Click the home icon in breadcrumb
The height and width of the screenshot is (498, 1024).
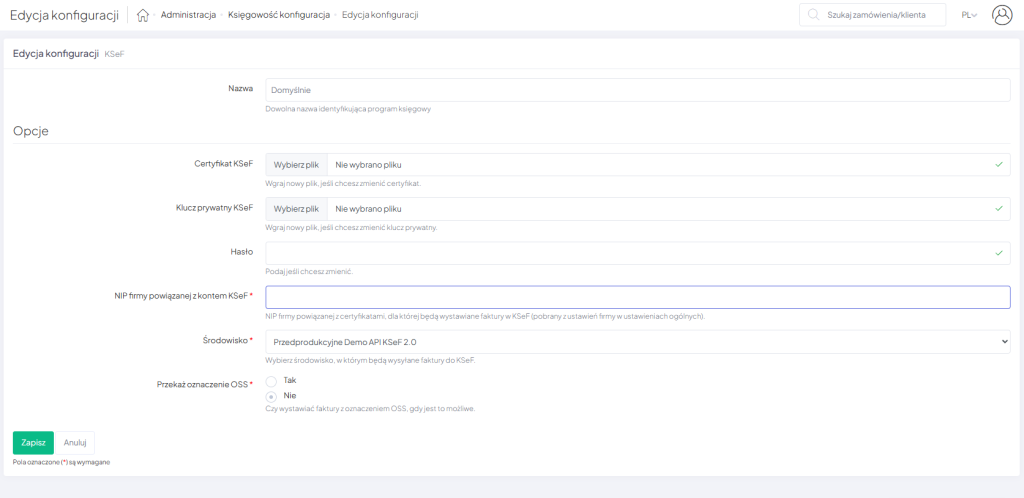(143, 15)
